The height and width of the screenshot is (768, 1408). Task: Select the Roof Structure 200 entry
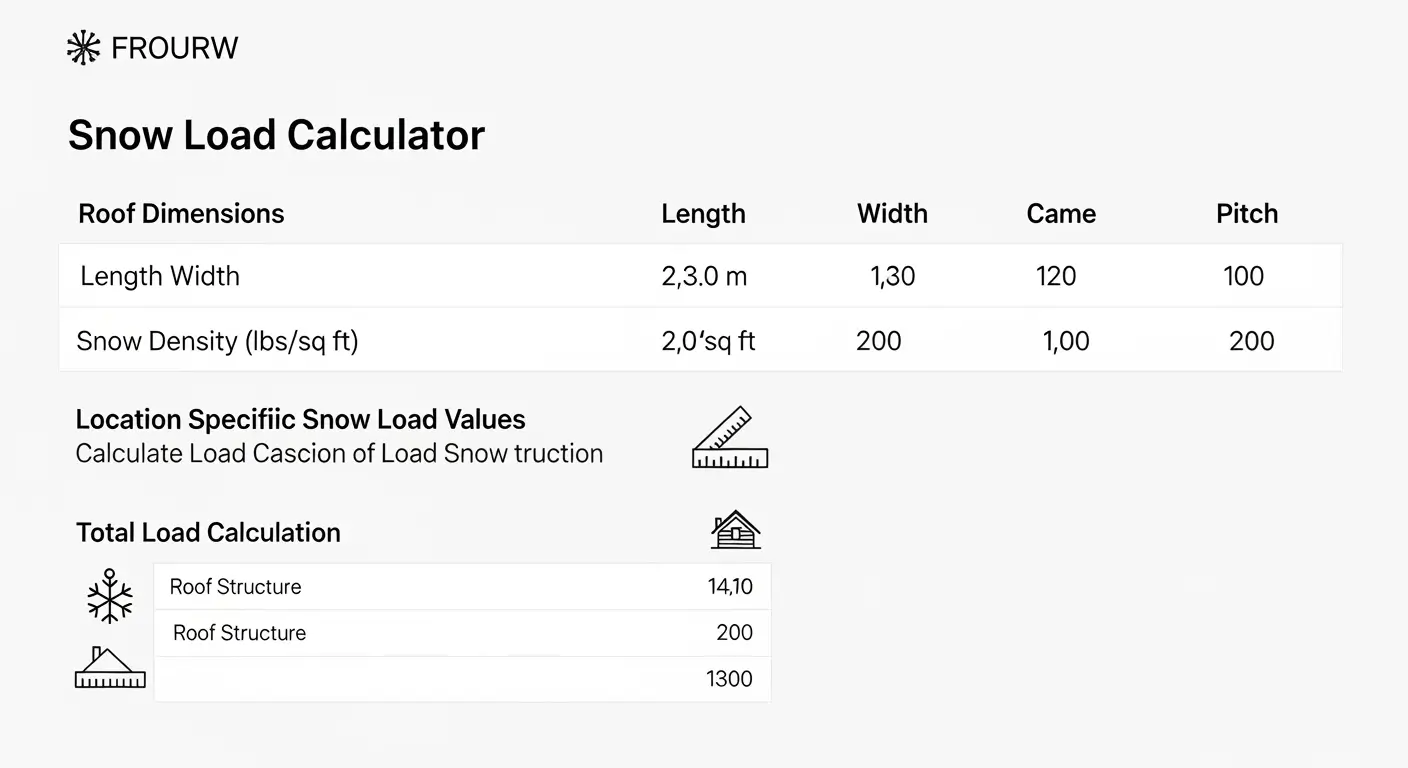pos(460,633)
